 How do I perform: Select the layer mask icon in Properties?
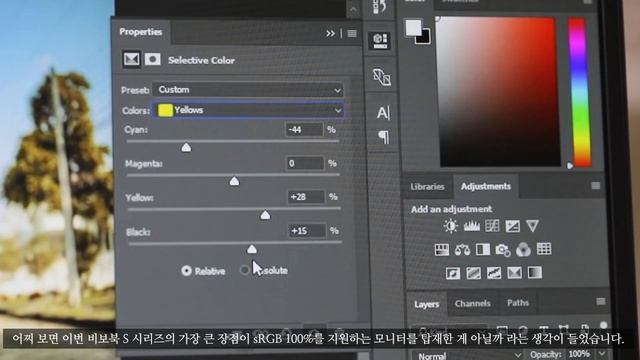pyautogui.click(x=153, y=60)
